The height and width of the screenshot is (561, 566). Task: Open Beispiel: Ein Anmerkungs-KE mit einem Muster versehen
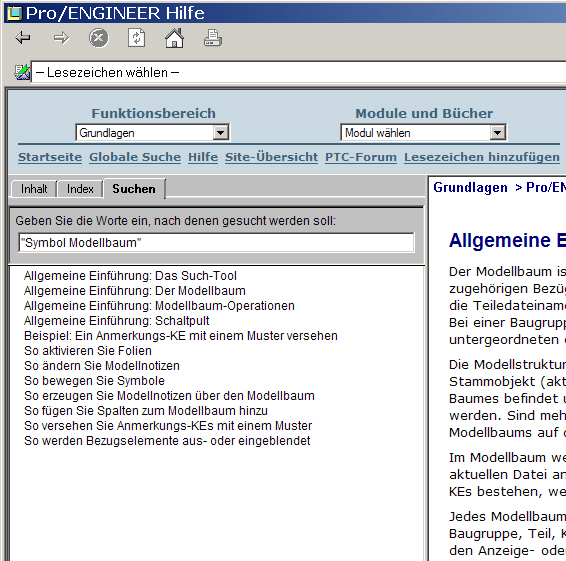[x=181, y=336]
